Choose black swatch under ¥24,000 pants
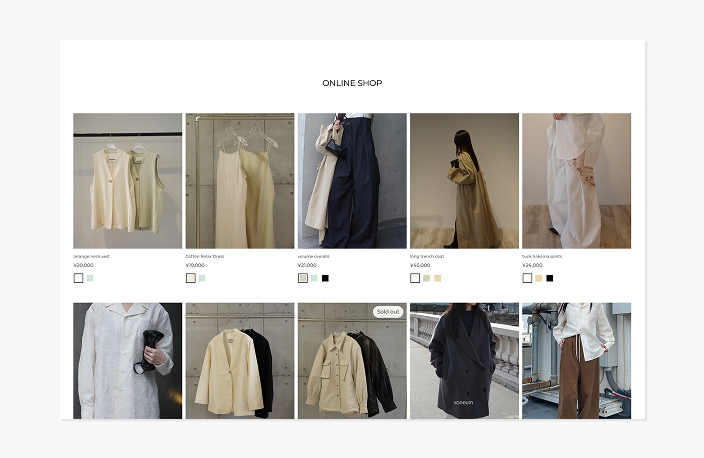This screenshot has height=458, width=704. [549, 278]
